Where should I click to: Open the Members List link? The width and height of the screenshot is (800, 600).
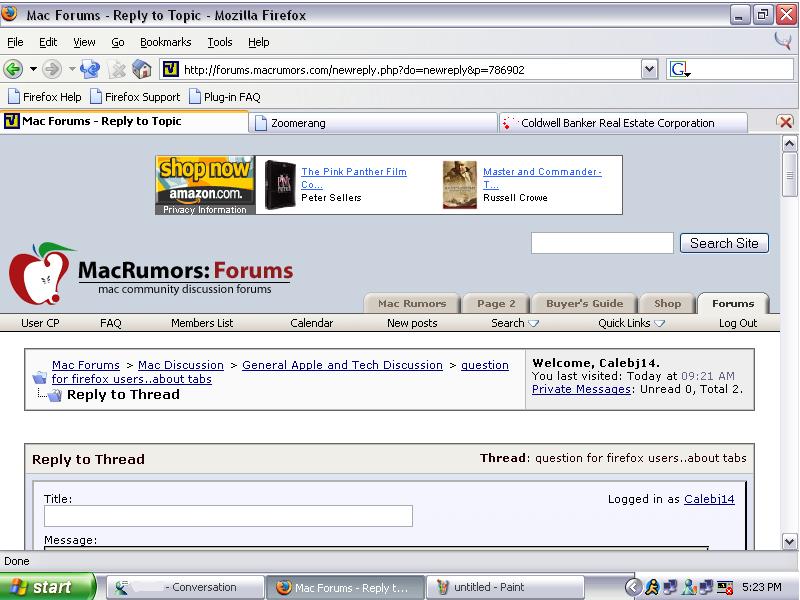tap(202, 323)
